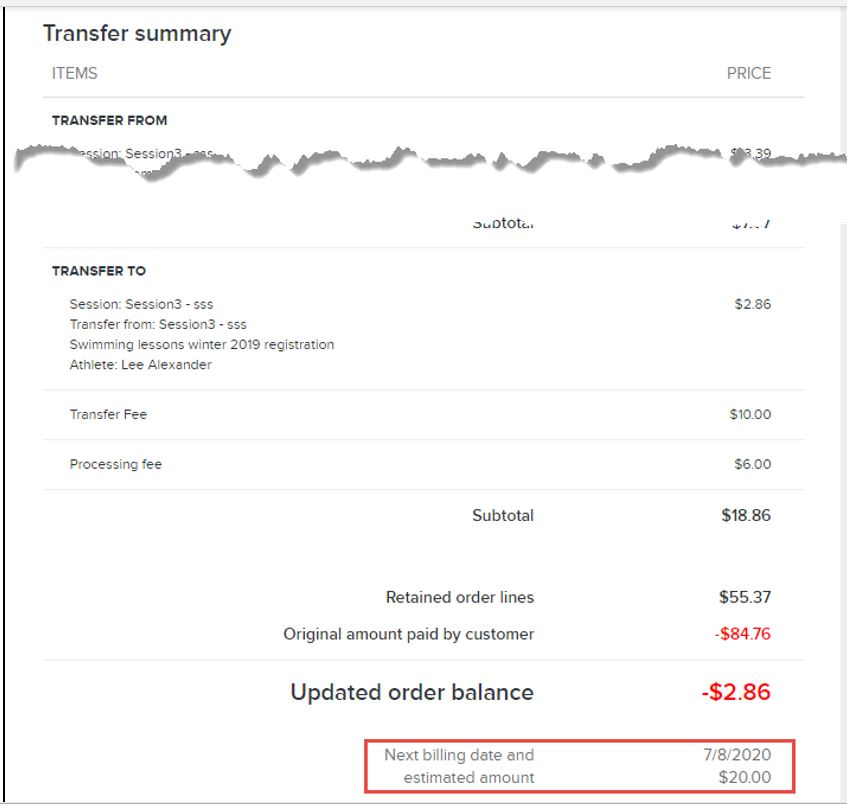Click the $18.86 subtotal amount
The image size is (847, 811).
point(746,515)
